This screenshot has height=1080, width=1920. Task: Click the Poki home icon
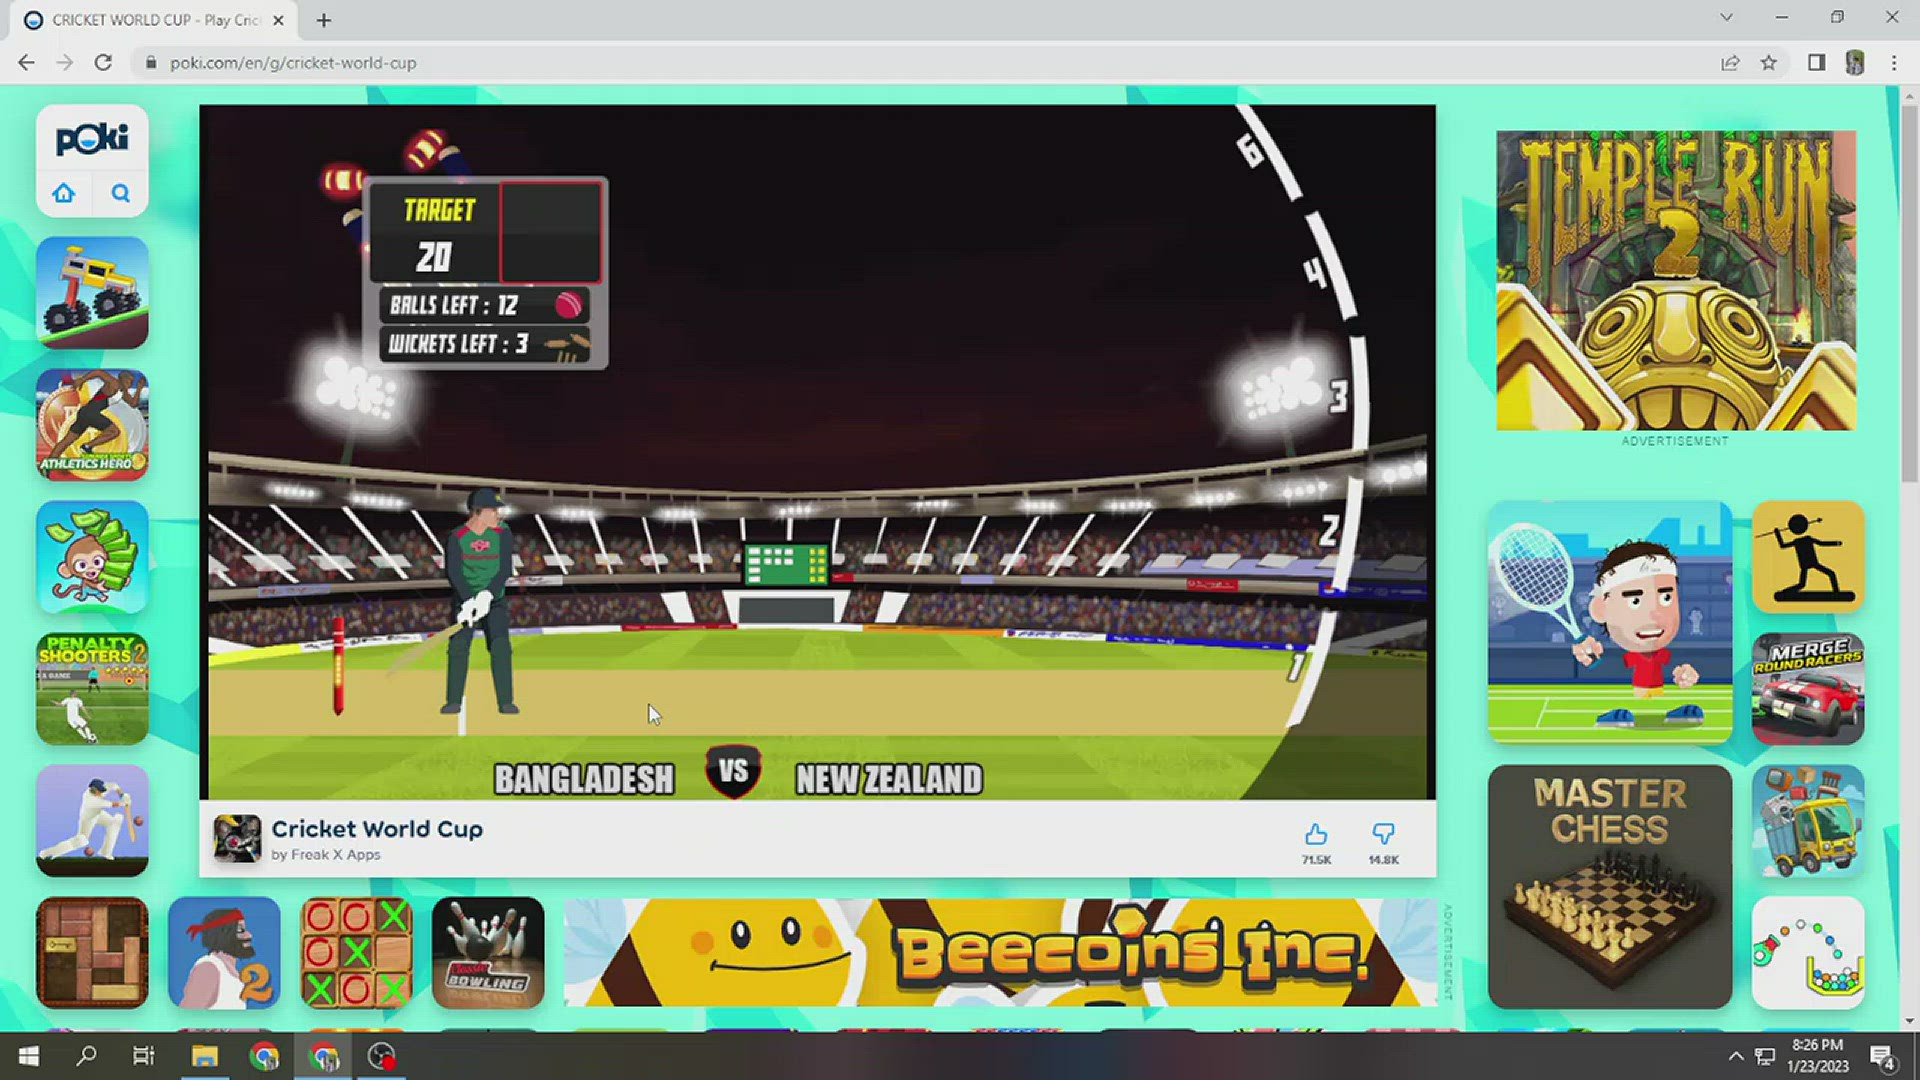tap(64, 193)
